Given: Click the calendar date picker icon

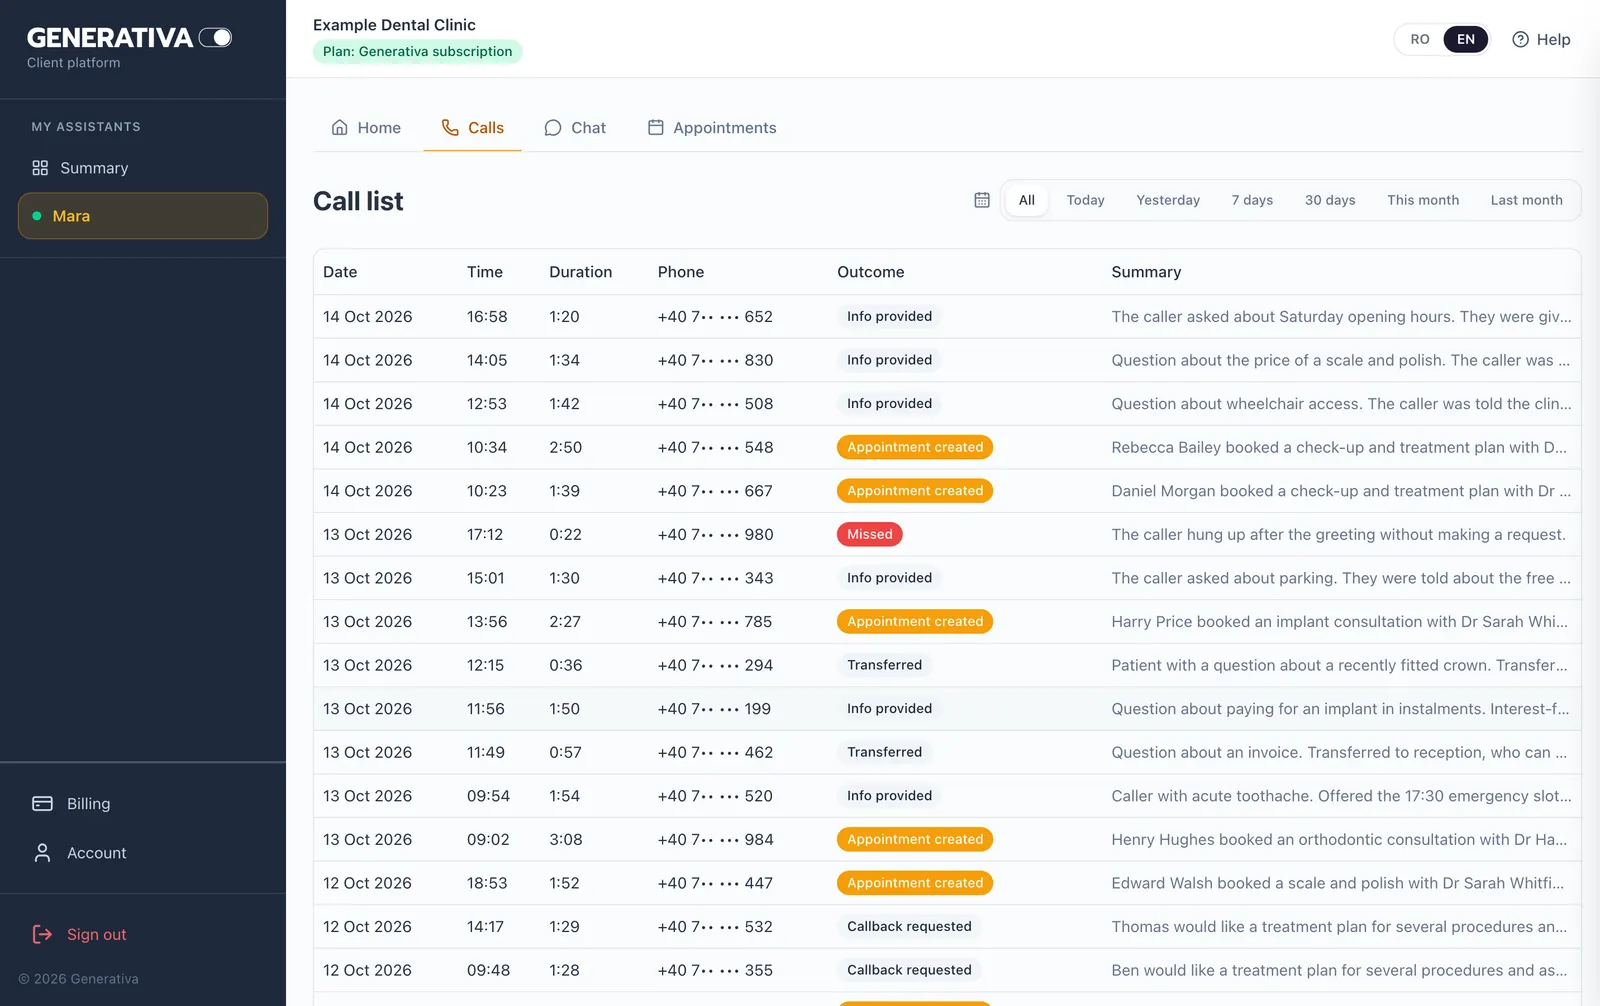Looking at the screenshot, I should (982, 200).
